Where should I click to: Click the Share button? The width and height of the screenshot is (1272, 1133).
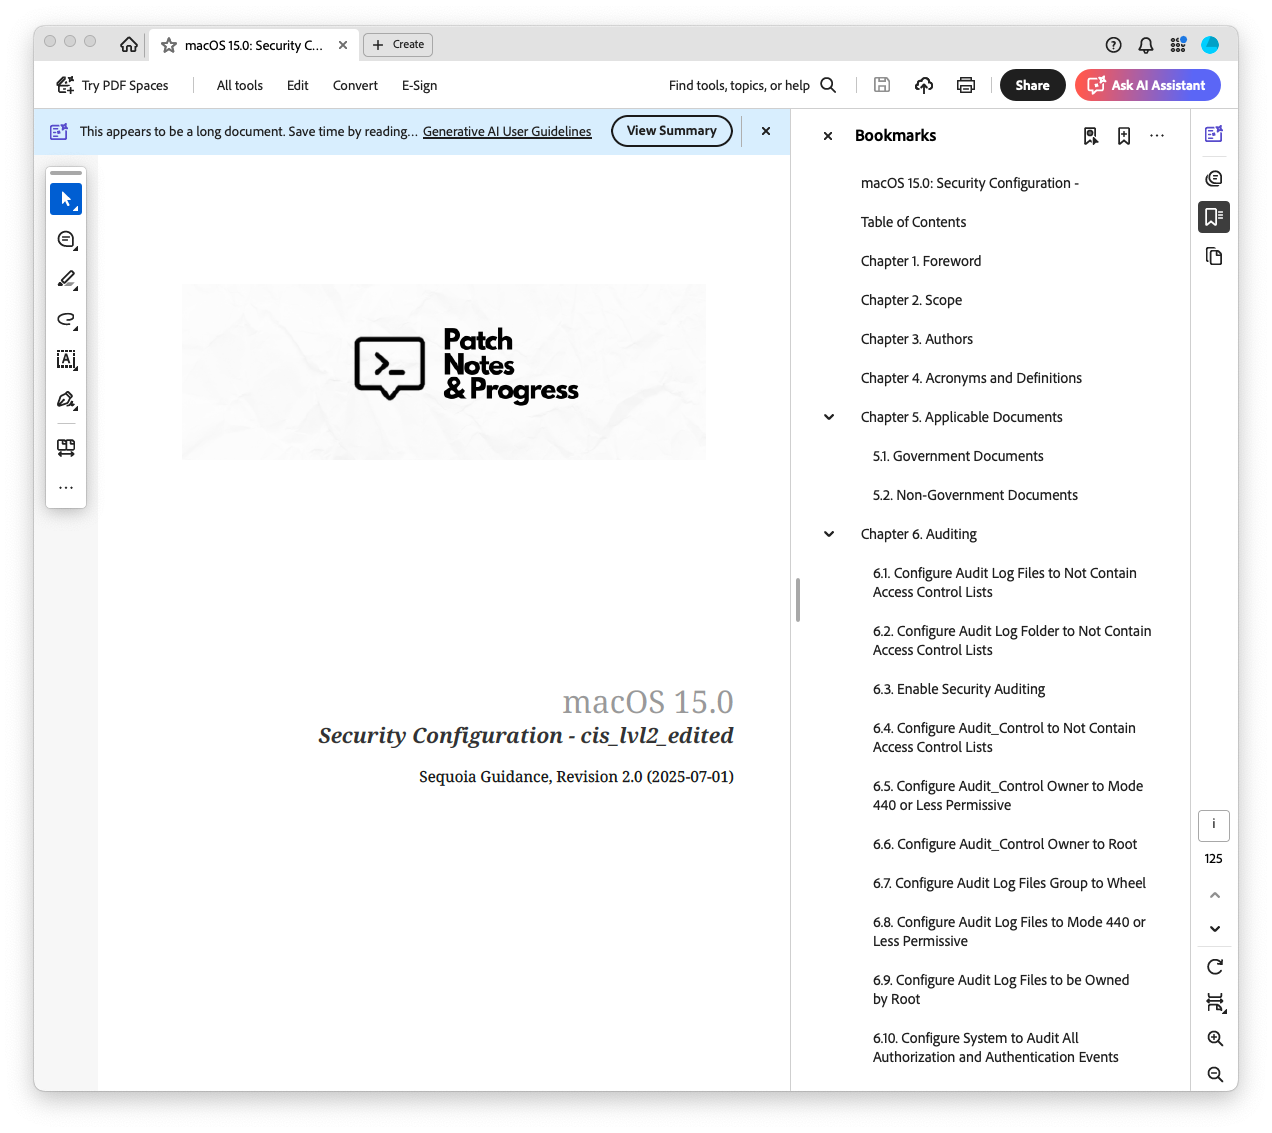coord(1033,85)
